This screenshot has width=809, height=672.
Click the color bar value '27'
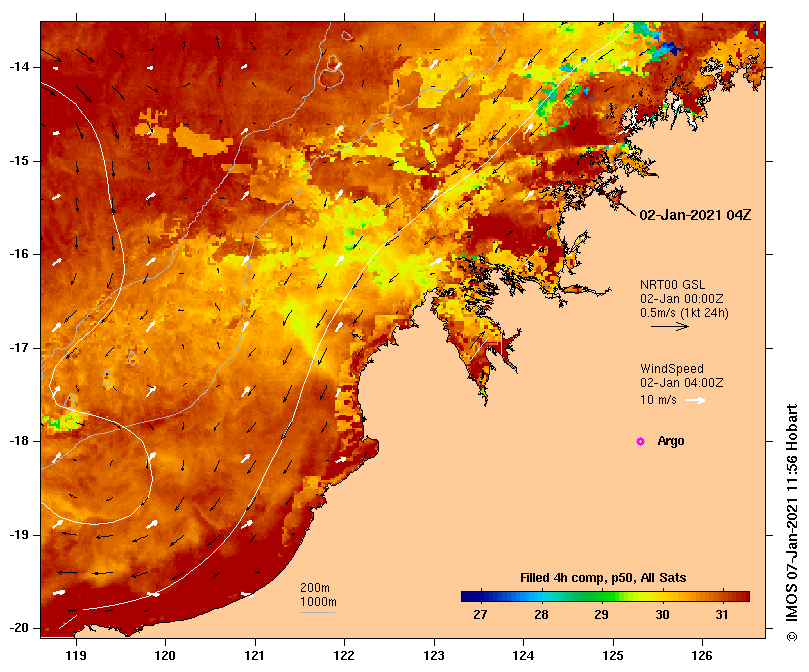pyautogui.click(x=480, y=615)
